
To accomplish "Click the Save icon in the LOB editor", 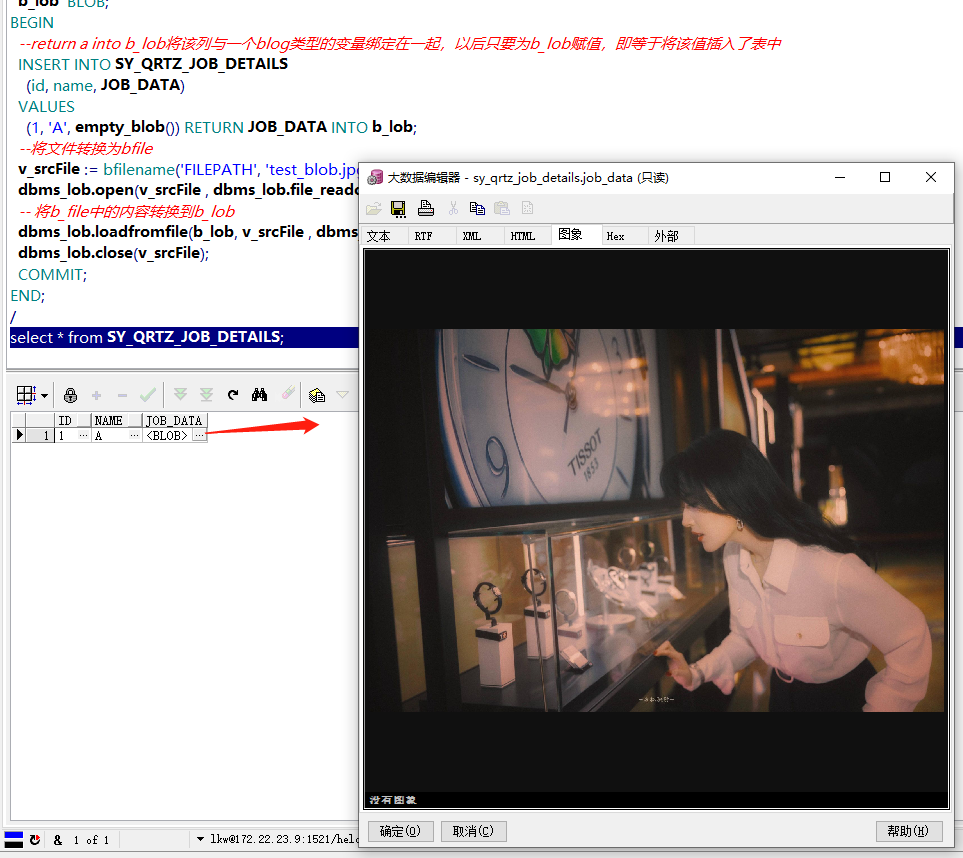I will (398, 208).
